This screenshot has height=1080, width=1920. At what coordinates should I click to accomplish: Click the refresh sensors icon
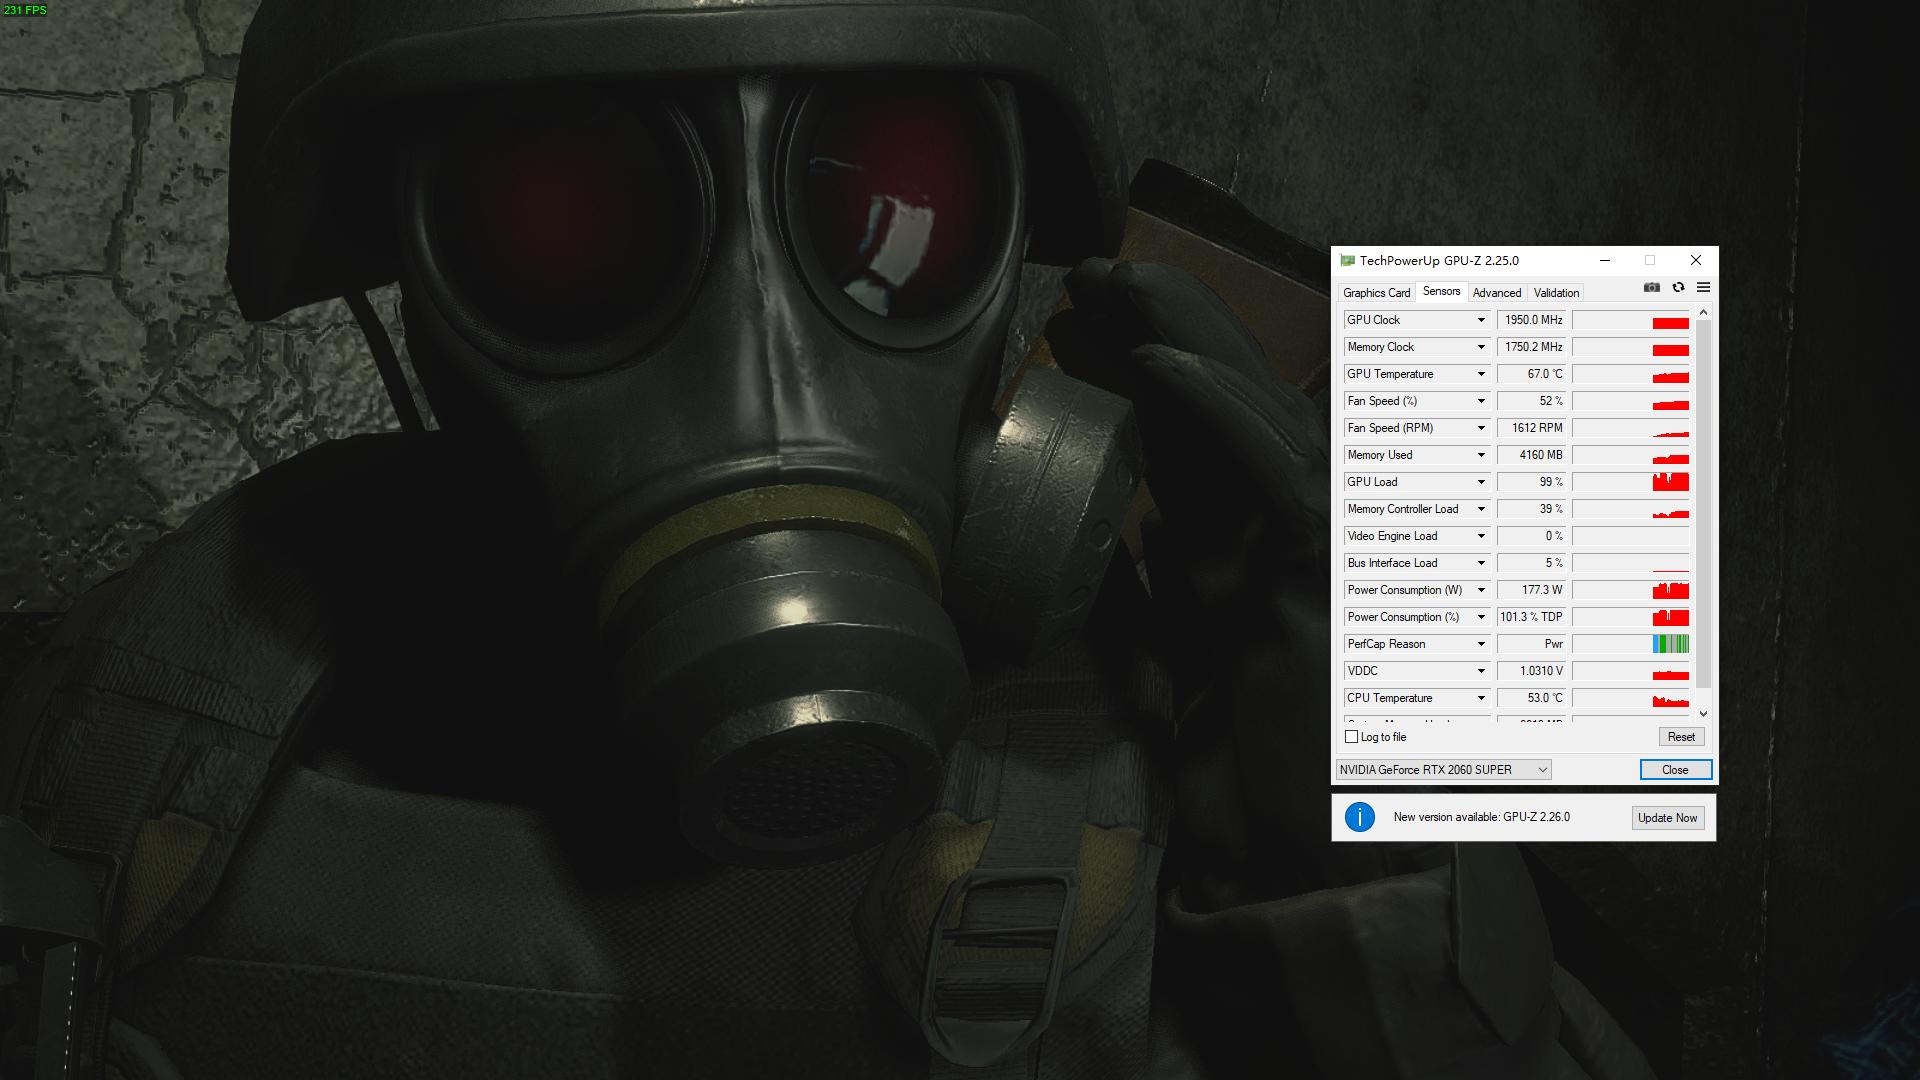[1678, 288]
